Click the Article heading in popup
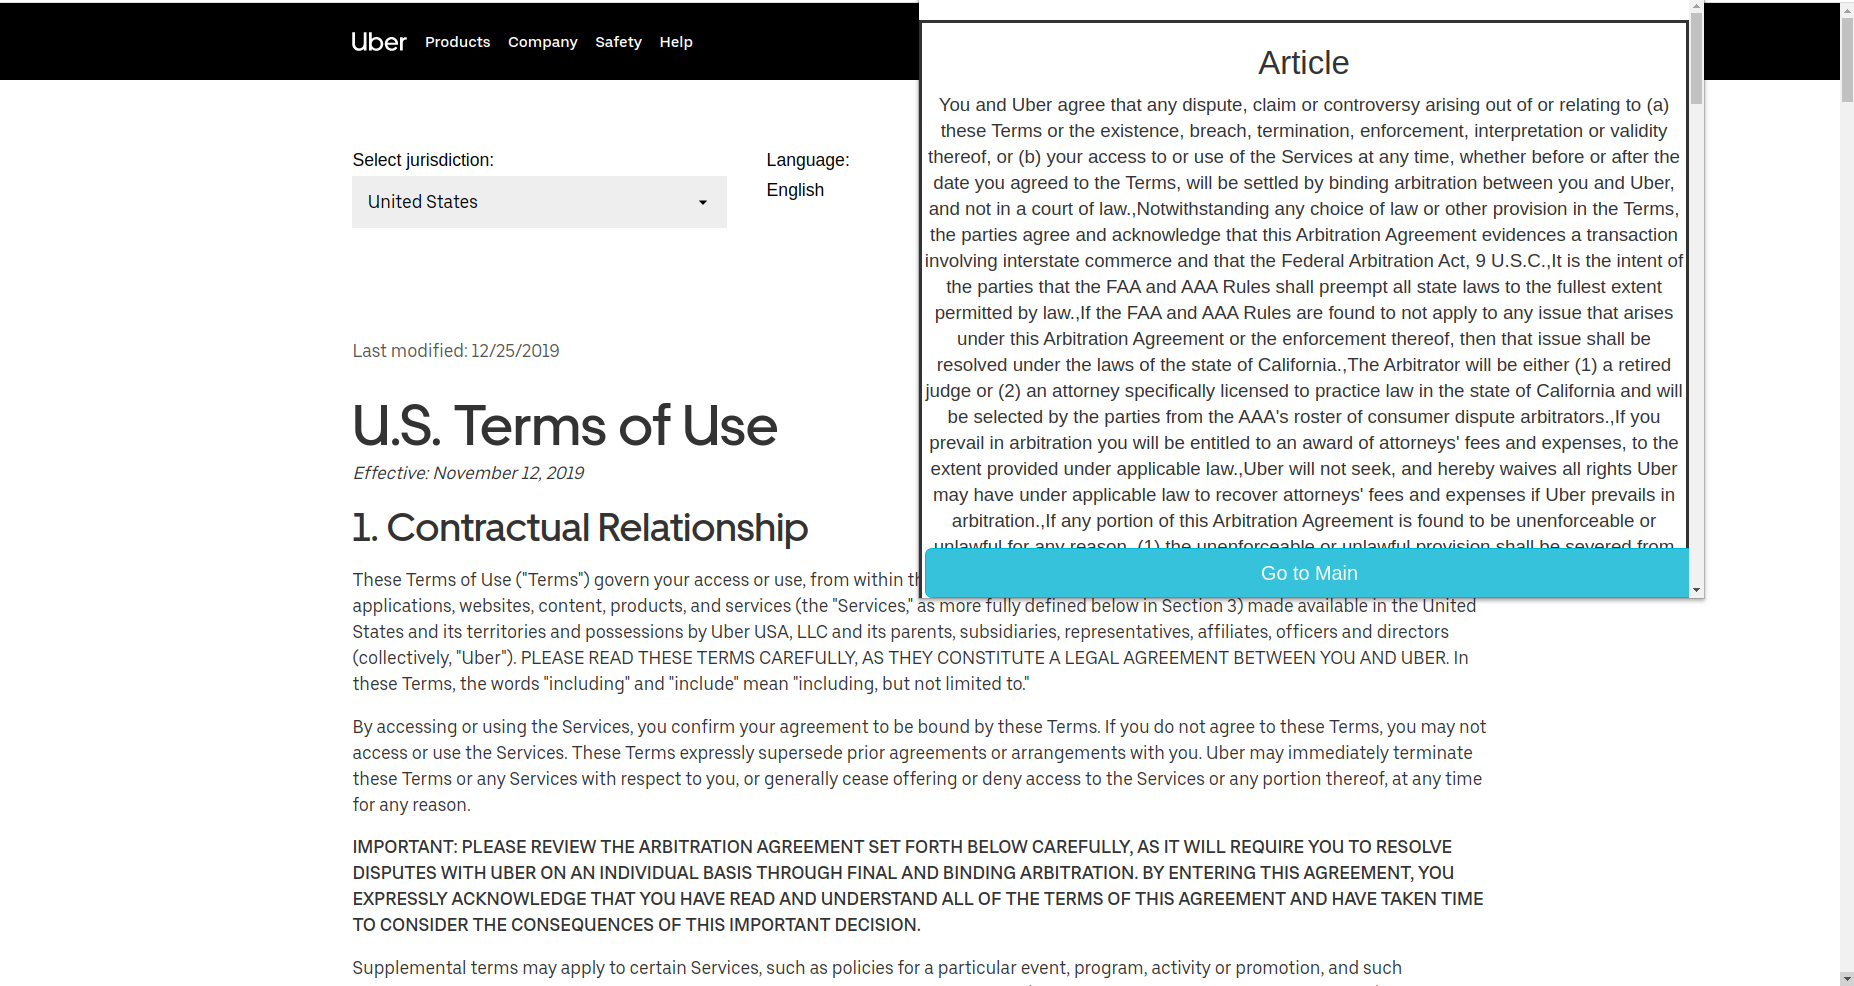Screen dimensions: 1854x986 [1303, 63]
